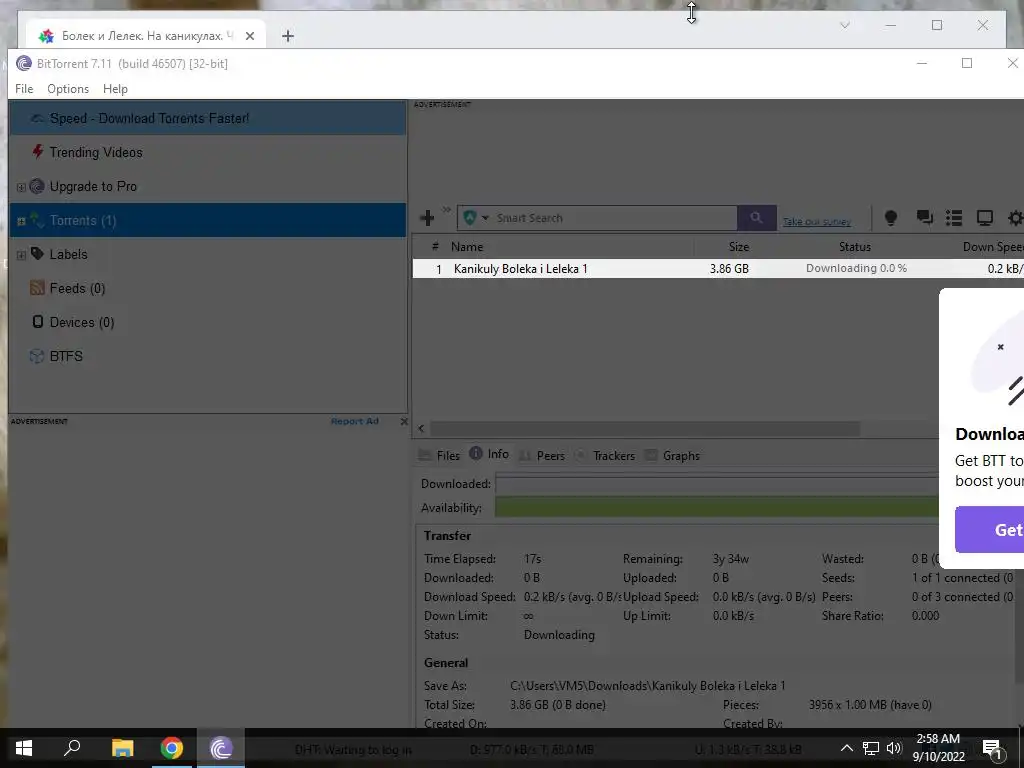Switch to the Graphs tab

[x=673, y=455]
